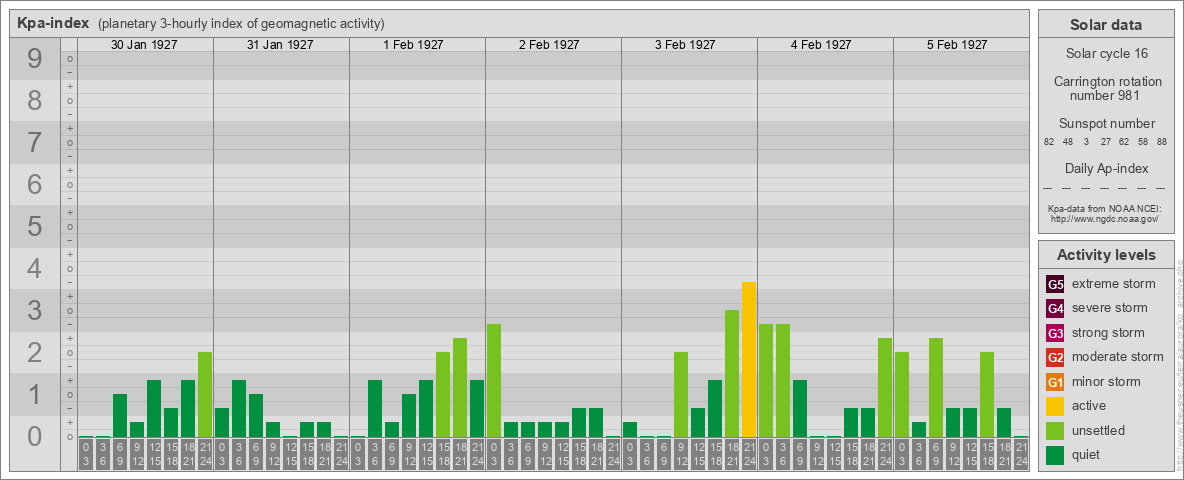Click the 4 Feb 1927 date header
This screenshot has width=1184, height=480.
821,45
